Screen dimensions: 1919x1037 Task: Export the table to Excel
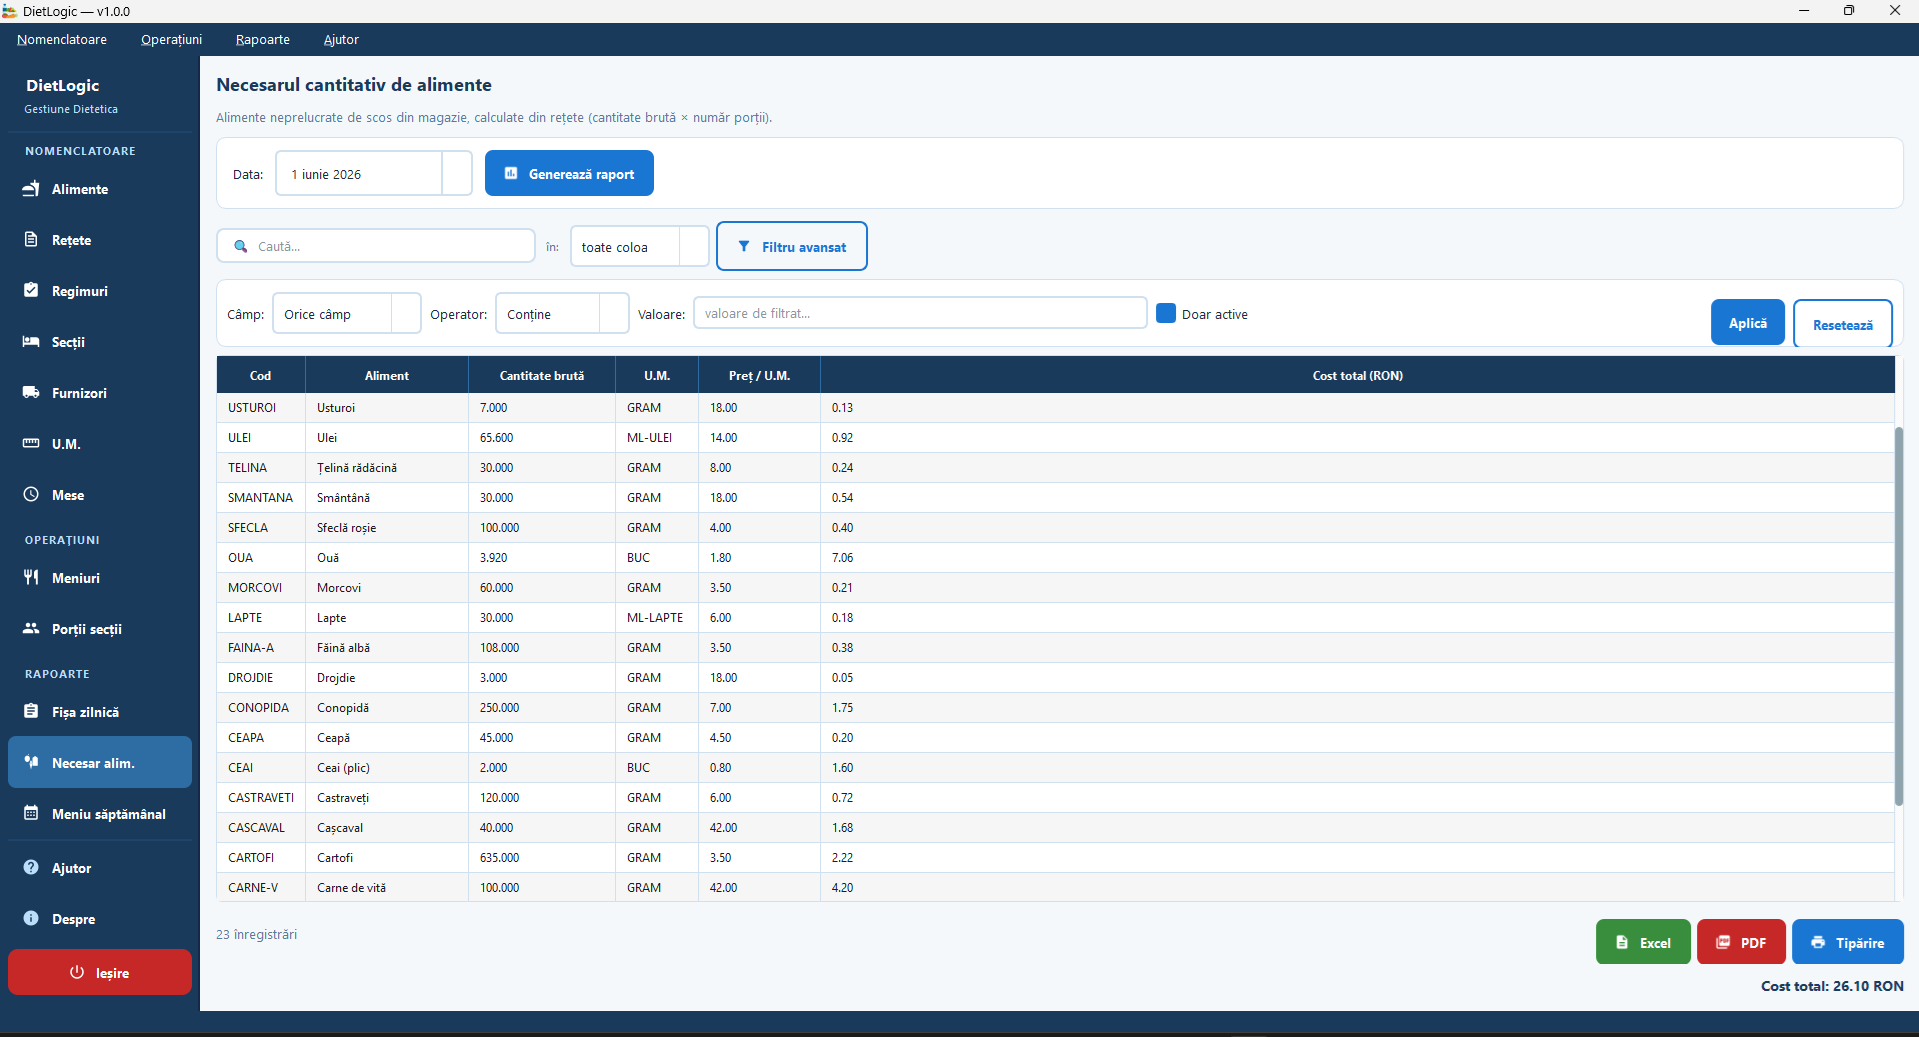pos(1643,942)
